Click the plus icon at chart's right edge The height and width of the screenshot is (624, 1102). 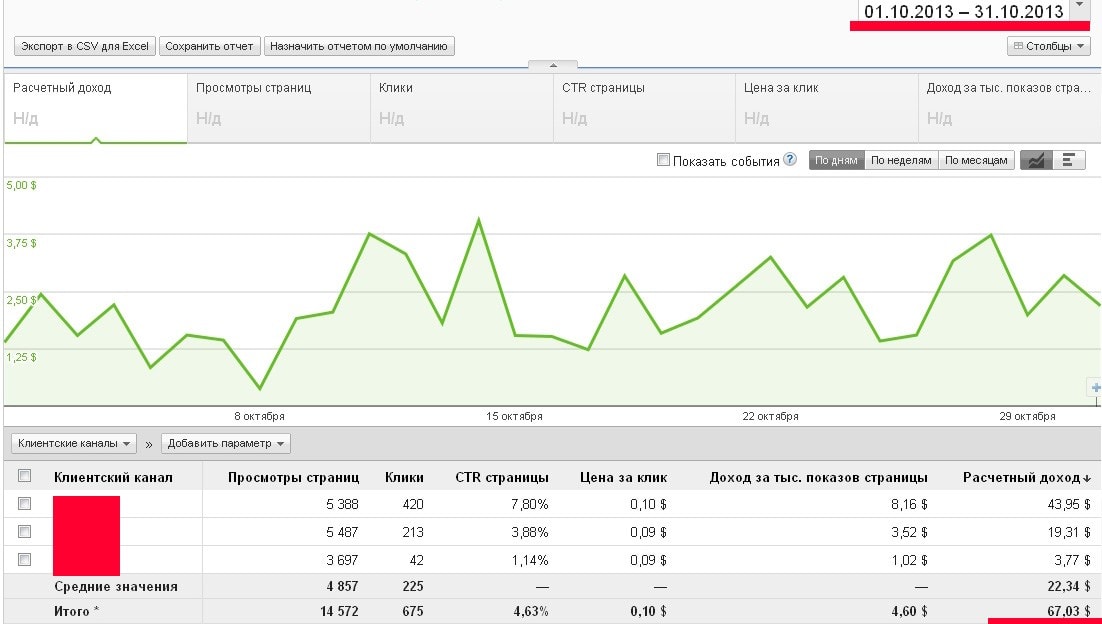[1095, 388]
